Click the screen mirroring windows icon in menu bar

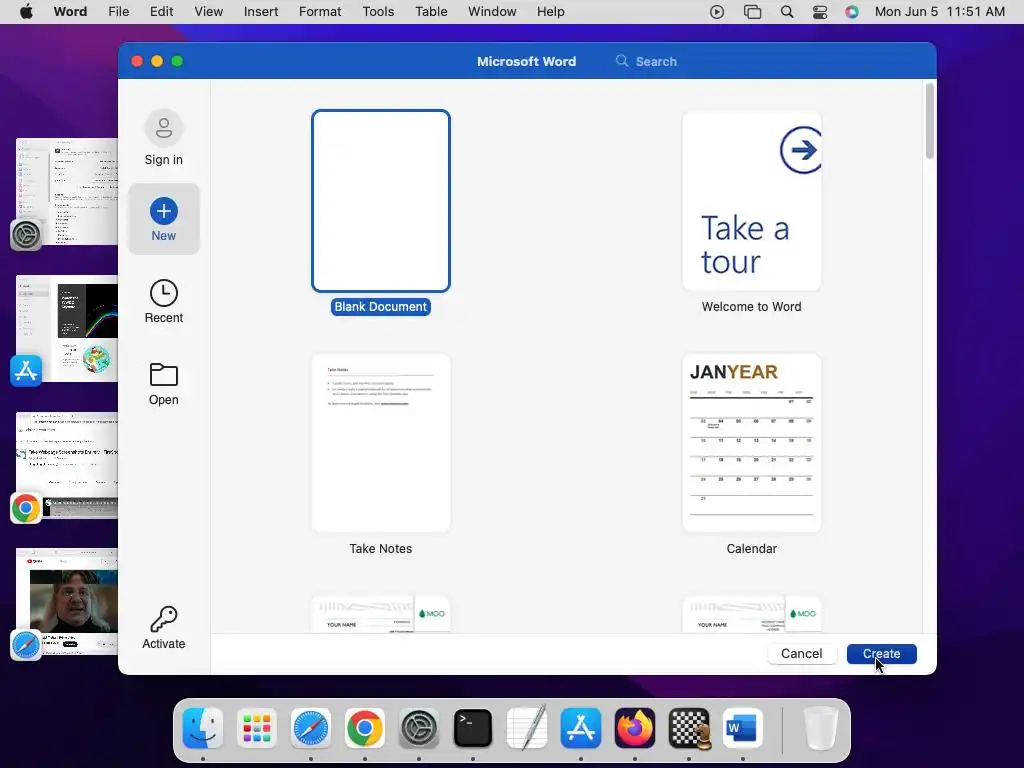(752, 12)
